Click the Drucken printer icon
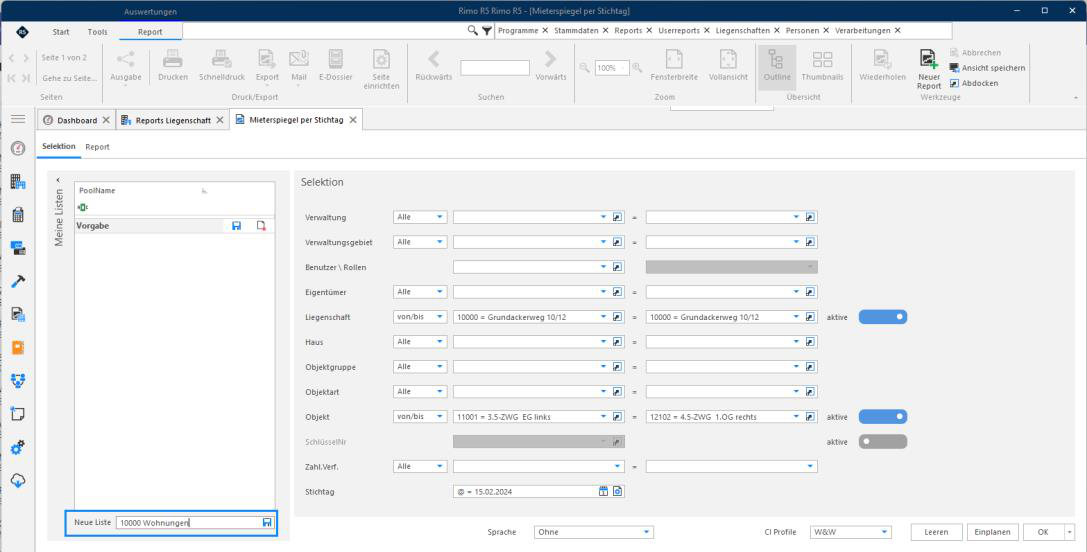 pos(173,59)
